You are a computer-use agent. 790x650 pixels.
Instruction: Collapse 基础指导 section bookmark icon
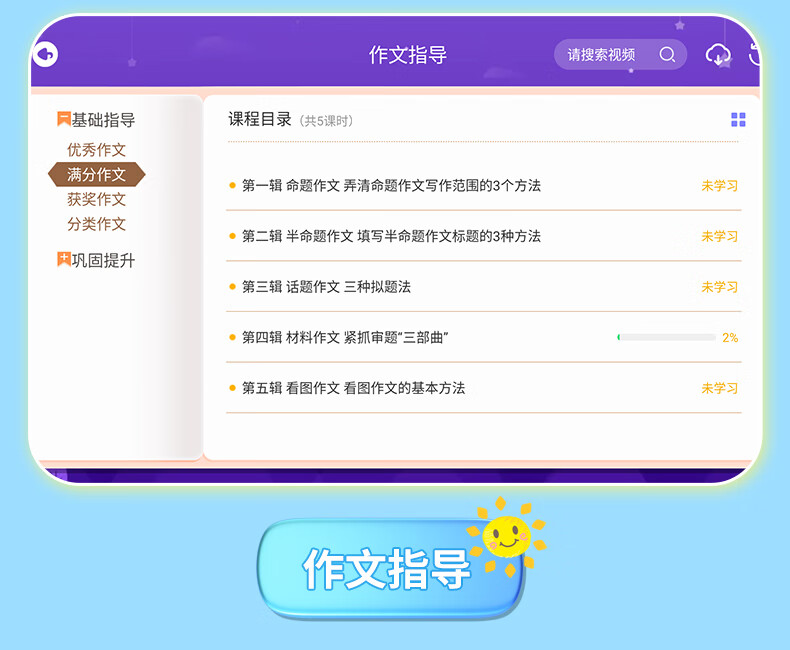click(63, 119)
